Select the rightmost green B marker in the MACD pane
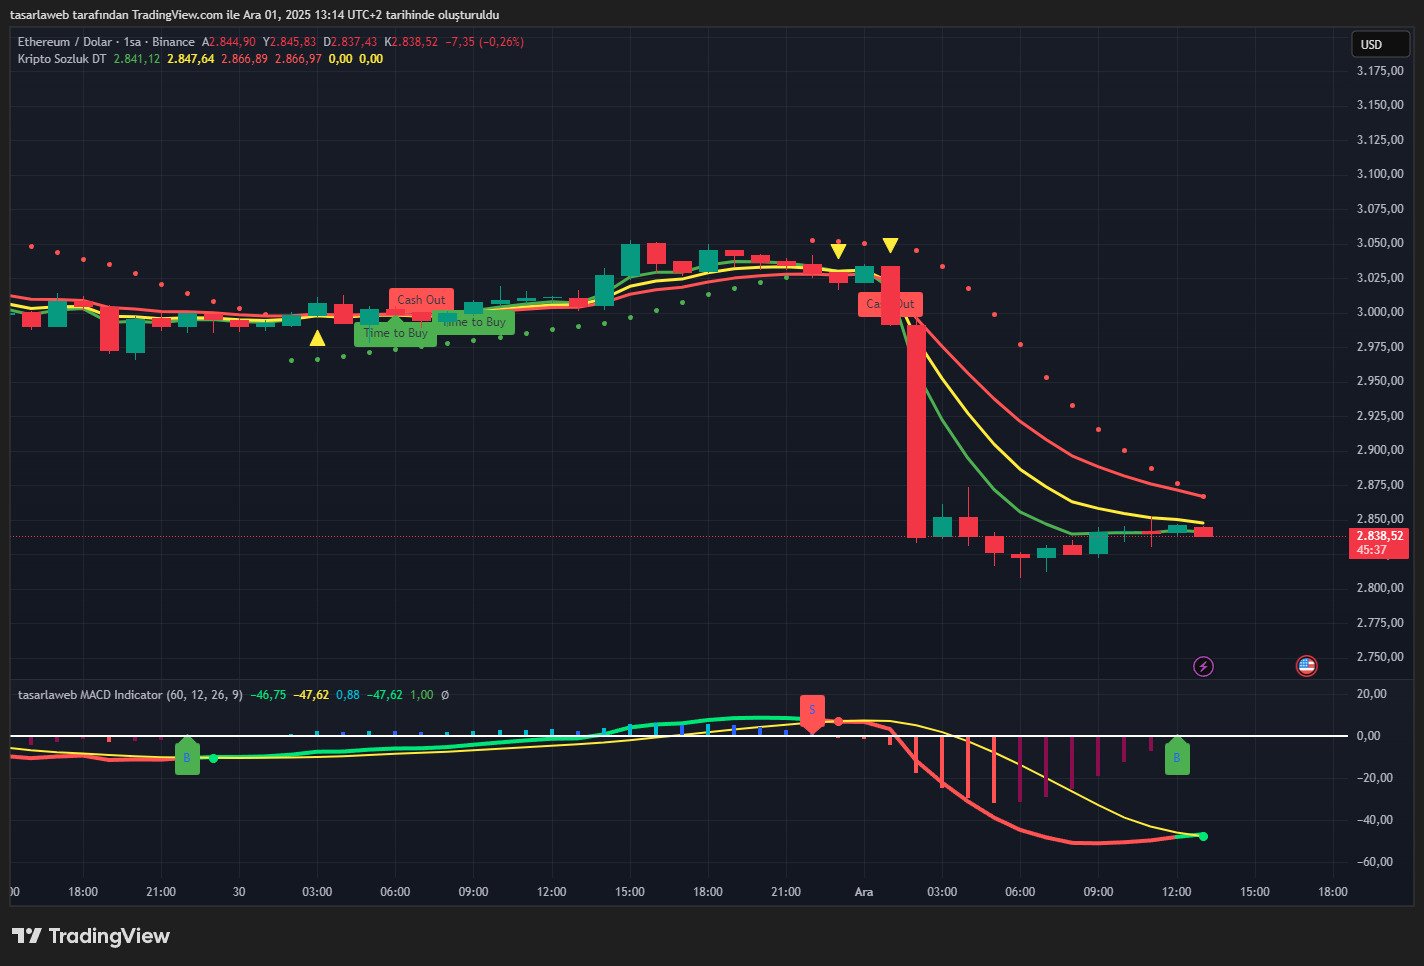 1176,757
